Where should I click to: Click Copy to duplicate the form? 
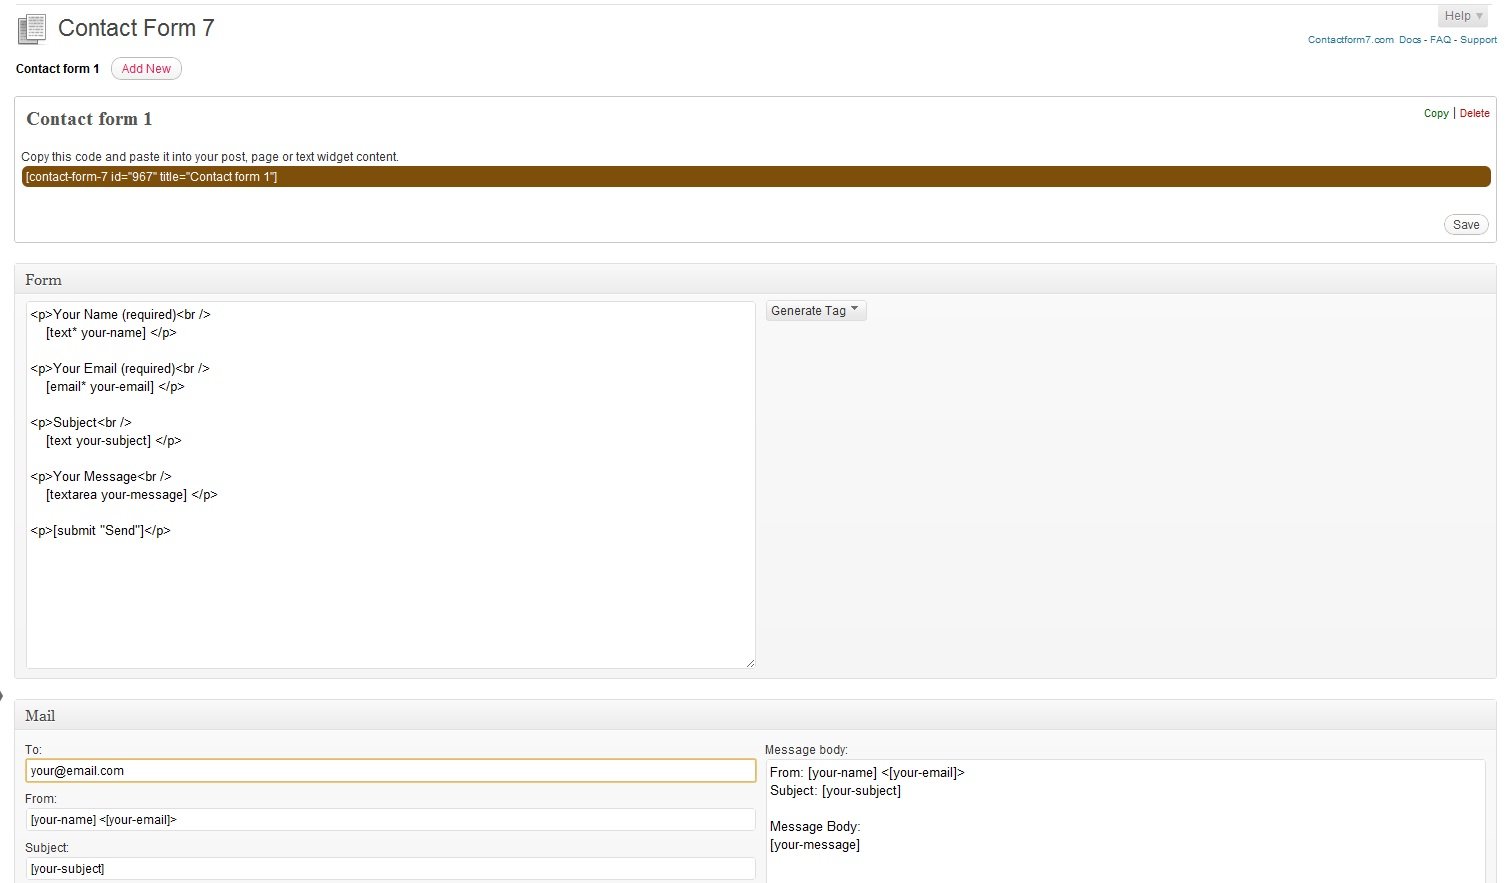(1436, 113)
